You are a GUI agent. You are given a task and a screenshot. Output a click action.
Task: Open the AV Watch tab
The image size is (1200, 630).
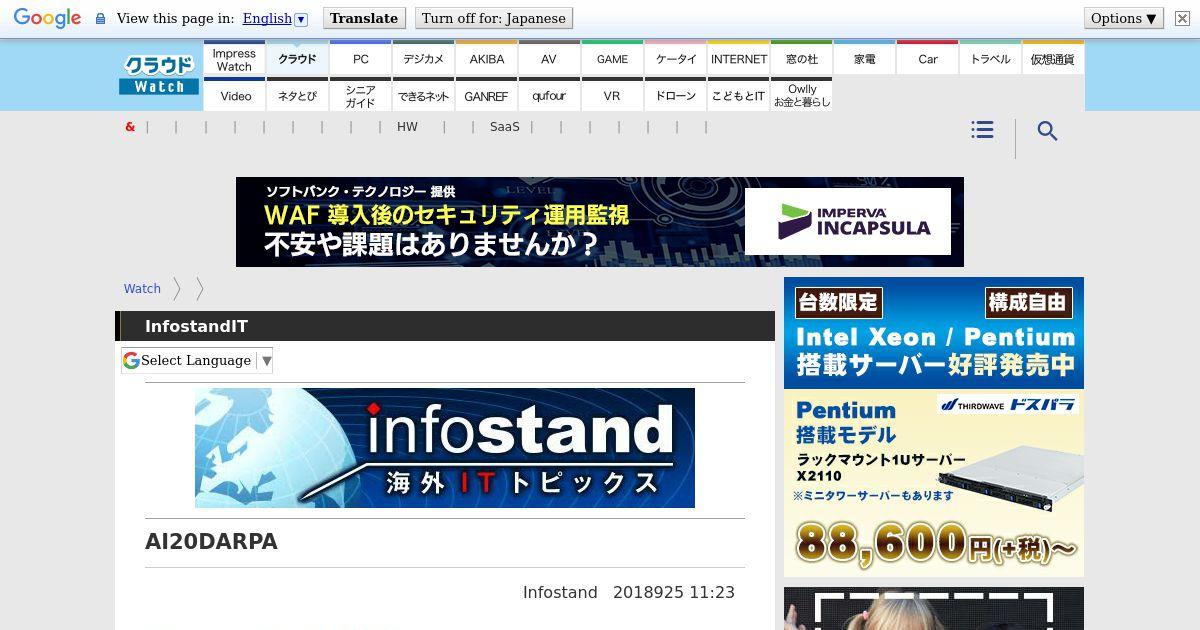point(549,59)
